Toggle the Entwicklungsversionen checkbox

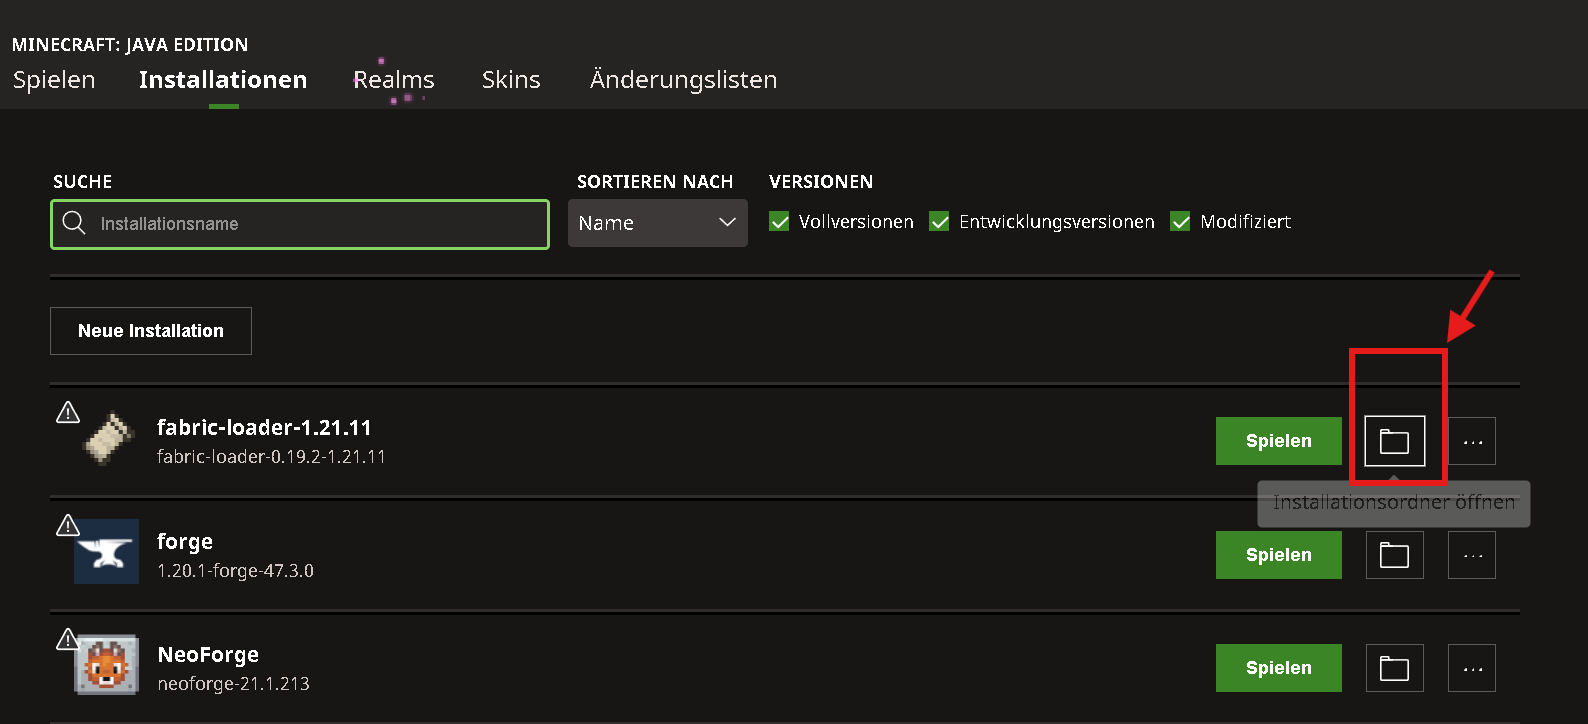click(x=939, y=221)
